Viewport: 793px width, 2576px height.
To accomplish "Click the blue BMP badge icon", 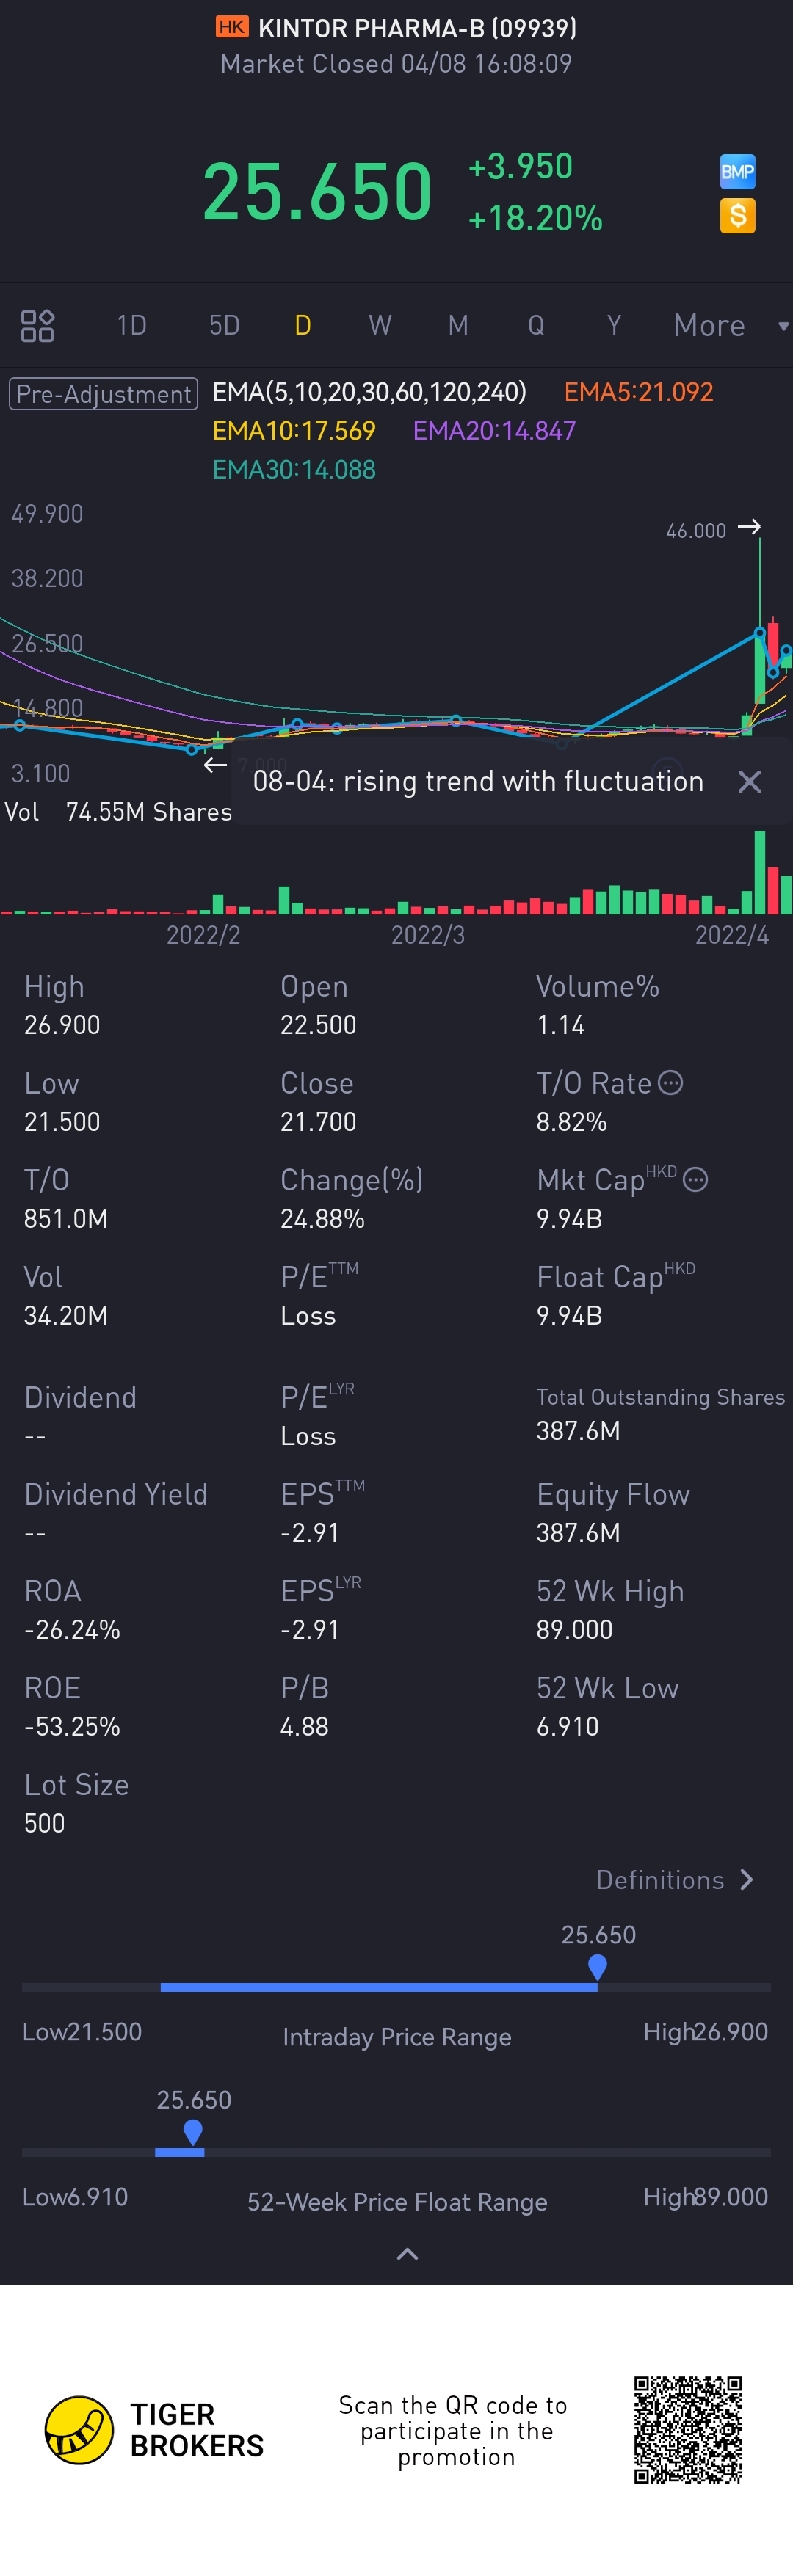I will click(x=737, y=172).
